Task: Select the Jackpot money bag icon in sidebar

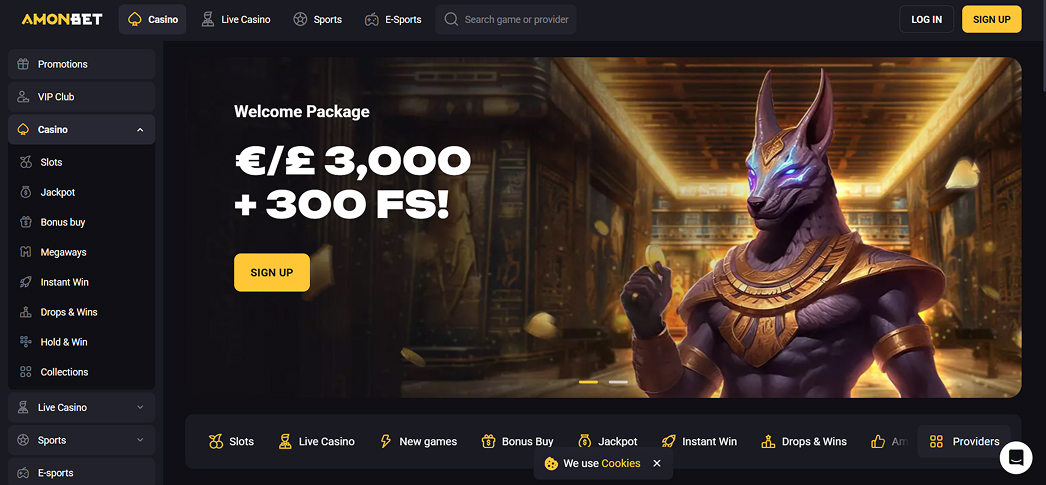Action: (x=26, y=192)
